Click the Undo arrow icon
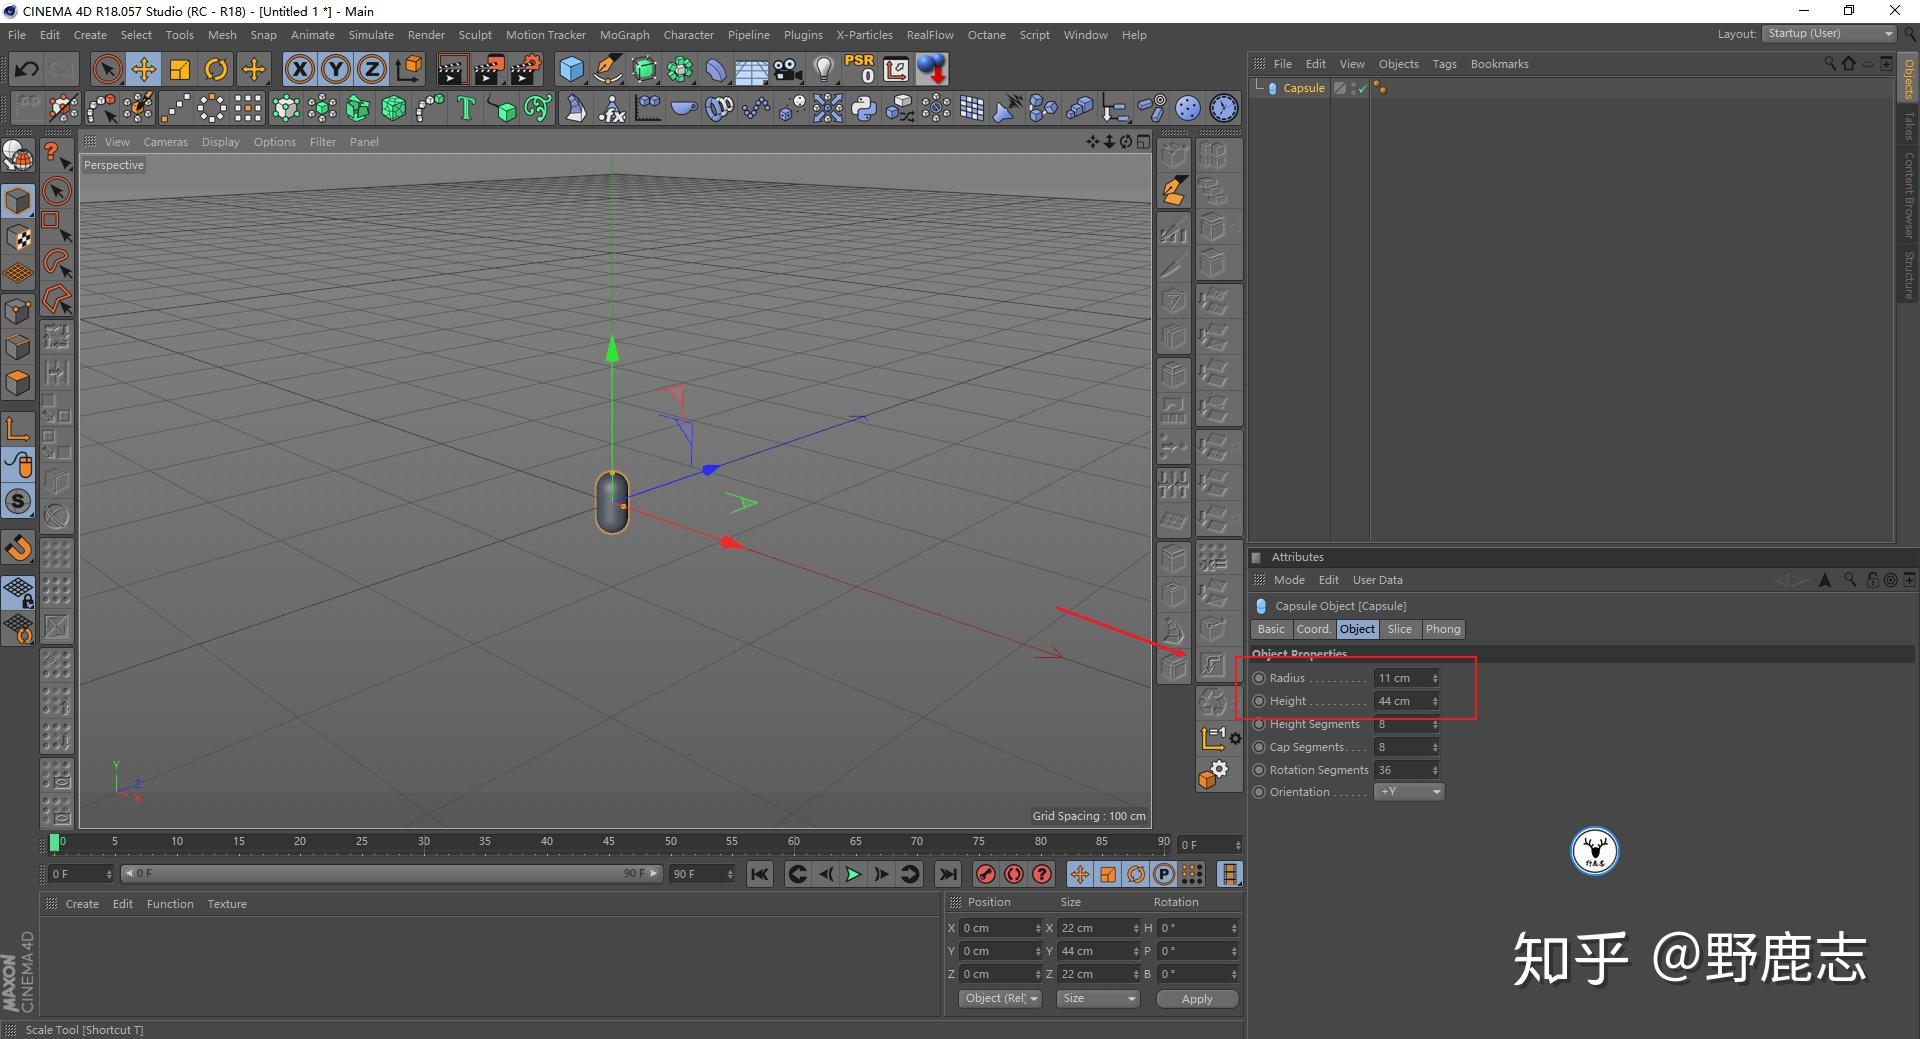The image size is (1920, 1039). (x=27, y=69)
